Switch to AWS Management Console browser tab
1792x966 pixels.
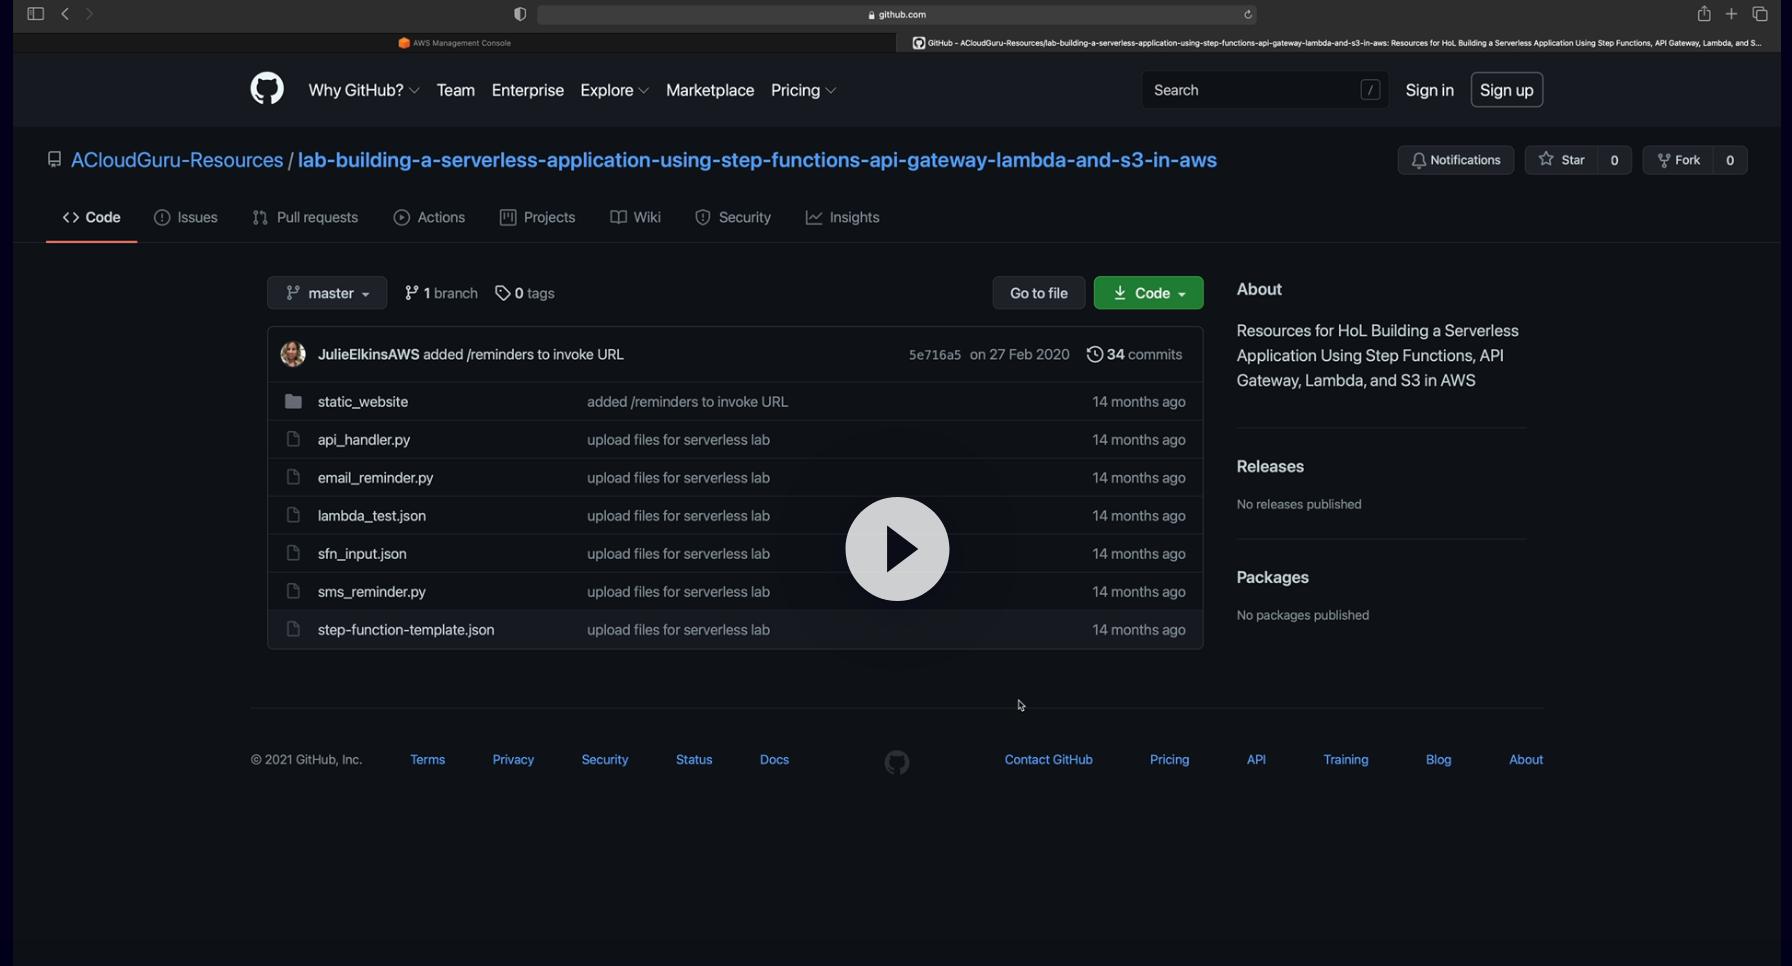tap(455, 43)
